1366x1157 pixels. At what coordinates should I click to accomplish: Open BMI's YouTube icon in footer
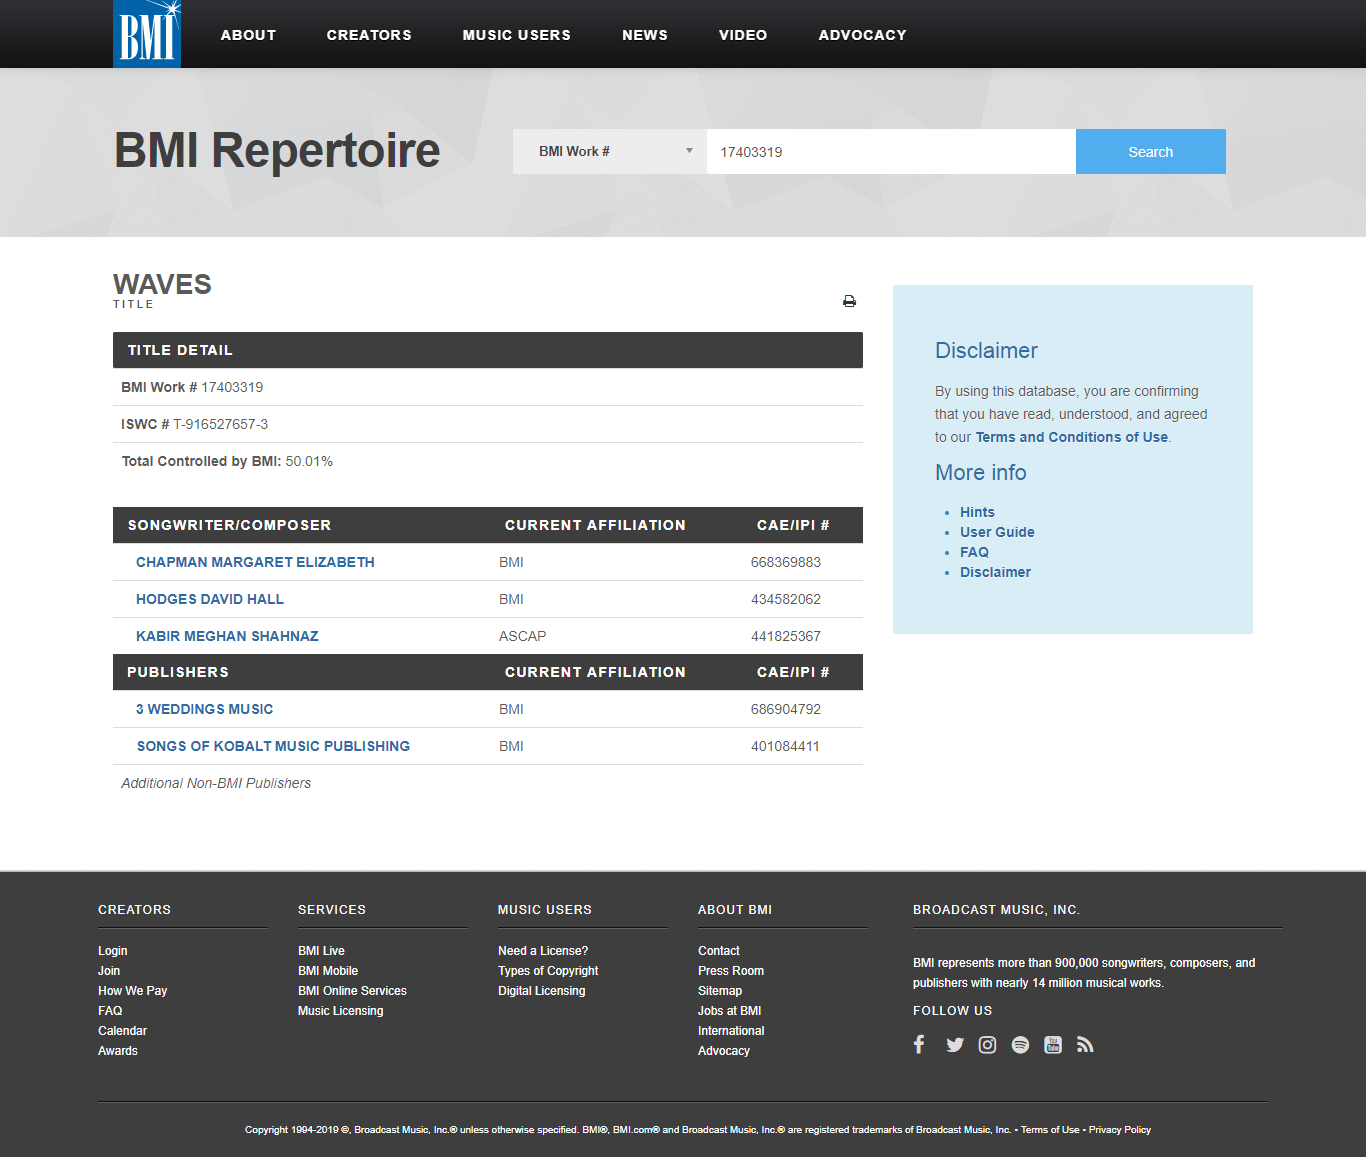click(x=1053, y=1045)
